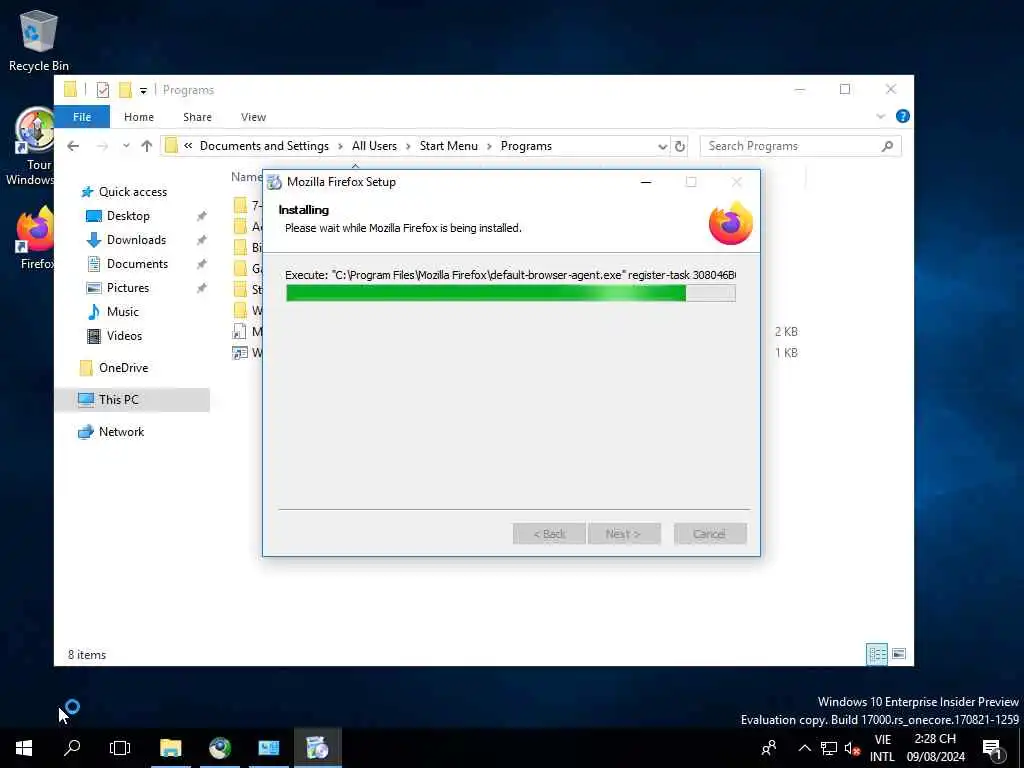
Task: Click Documents and Settings in address path
Action: (x=264, y=146)
